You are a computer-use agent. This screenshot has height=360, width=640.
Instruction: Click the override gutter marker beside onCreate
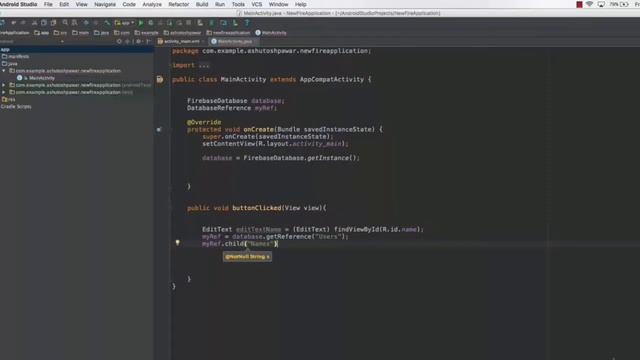[x=159, y=129]
